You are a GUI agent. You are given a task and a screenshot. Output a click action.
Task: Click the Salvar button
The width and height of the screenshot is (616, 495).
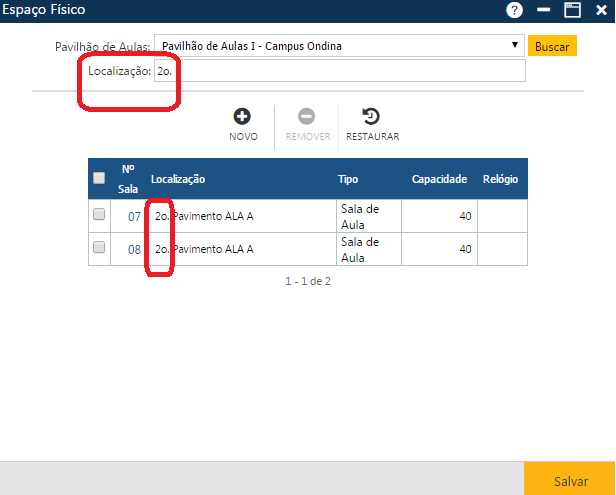pos(570,481)
